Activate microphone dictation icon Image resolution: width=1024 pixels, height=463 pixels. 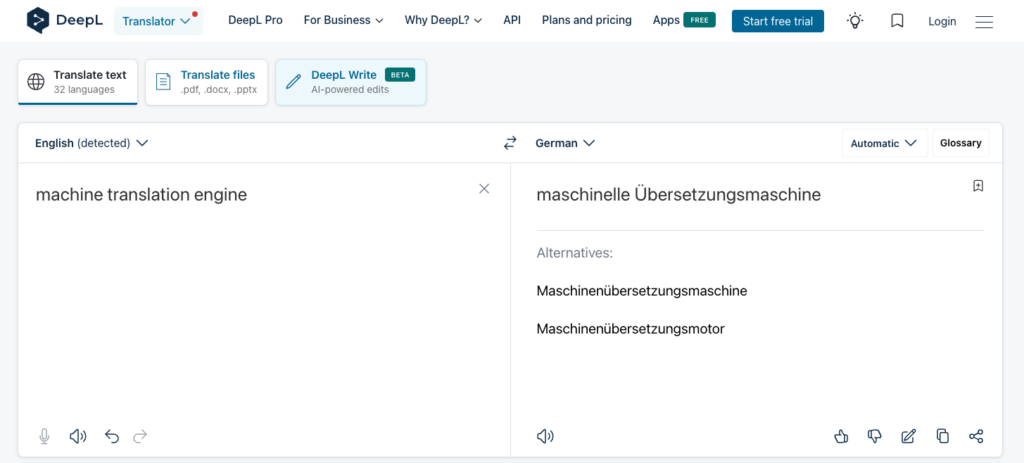(44, 436)
